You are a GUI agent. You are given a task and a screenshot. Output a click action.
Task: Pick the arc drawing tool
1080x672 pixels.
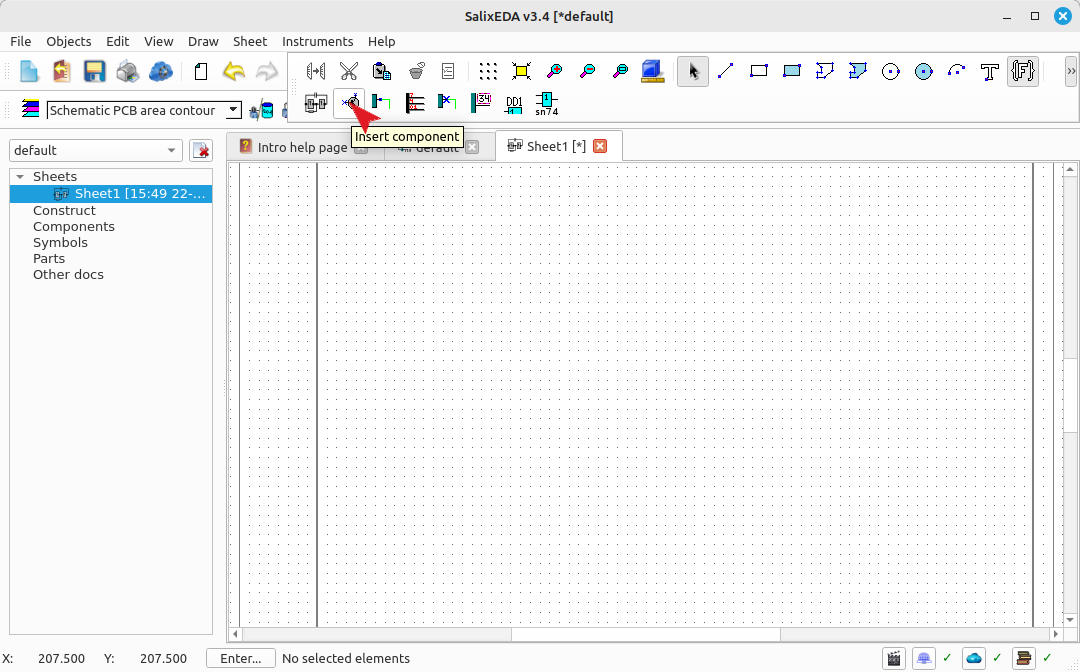pos(957,71)
